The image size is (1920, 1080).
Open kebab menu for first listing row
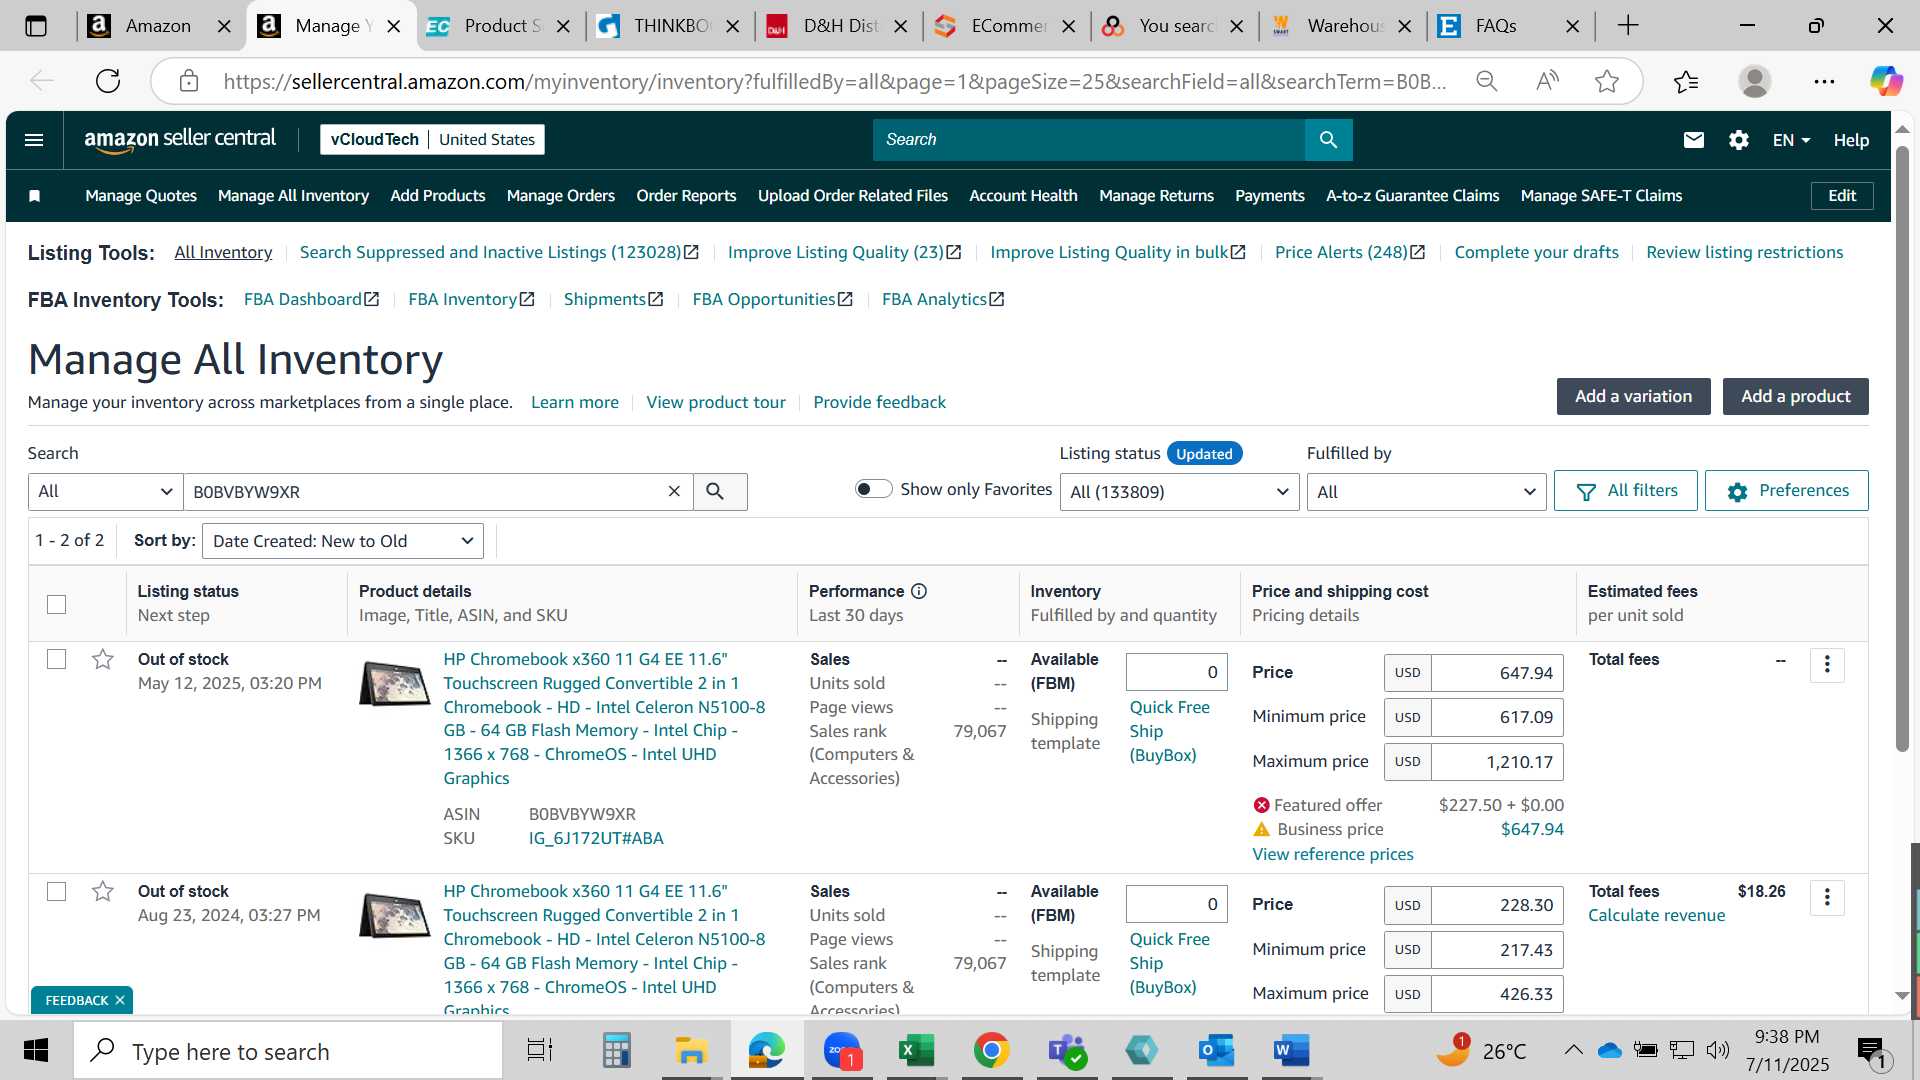pos(1827,665)
